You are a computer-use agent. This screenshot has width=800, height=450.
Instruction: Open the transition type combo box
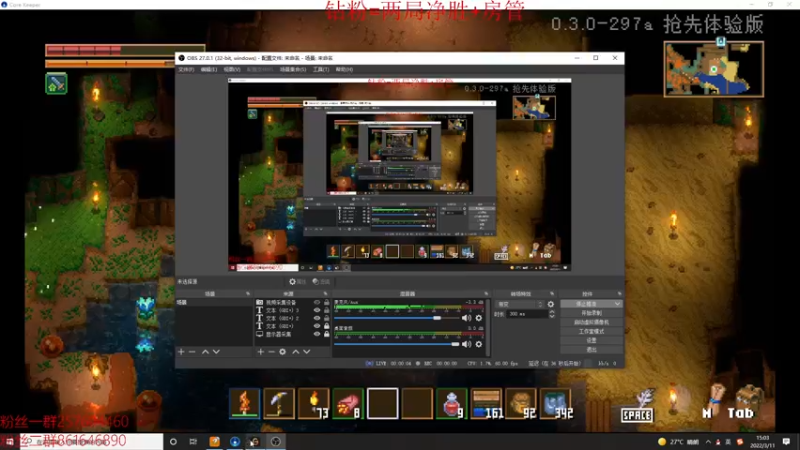519,304
